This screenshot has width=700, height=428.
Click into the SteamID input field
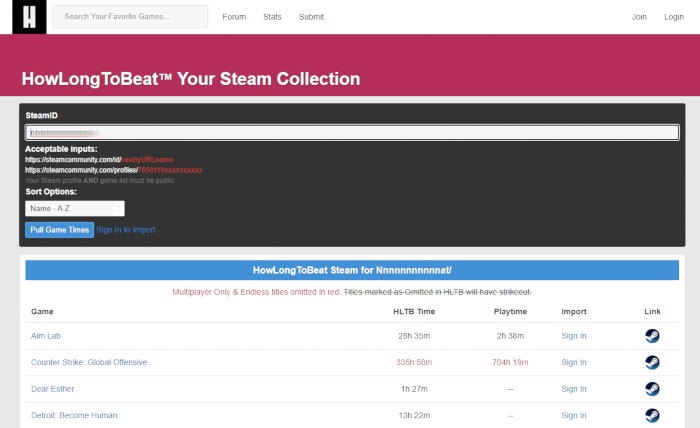tap(352, 133)
